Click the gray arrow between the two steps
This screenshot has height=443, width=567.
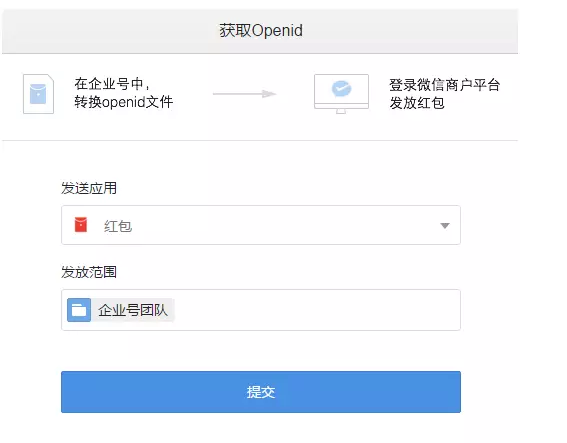click(245, 94)
